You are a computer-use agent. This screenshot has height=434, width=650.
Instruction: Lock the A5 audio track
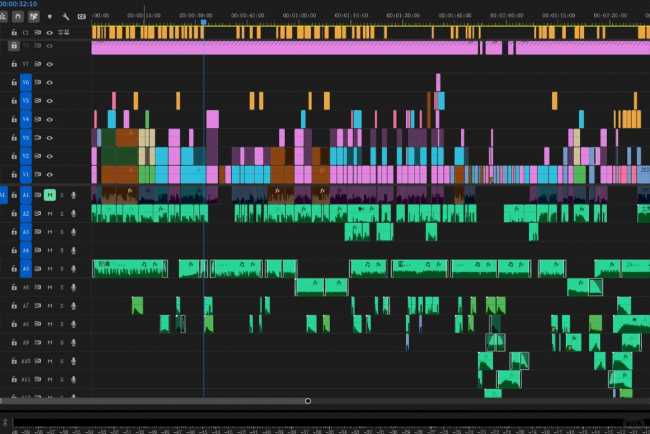point(14,269)
